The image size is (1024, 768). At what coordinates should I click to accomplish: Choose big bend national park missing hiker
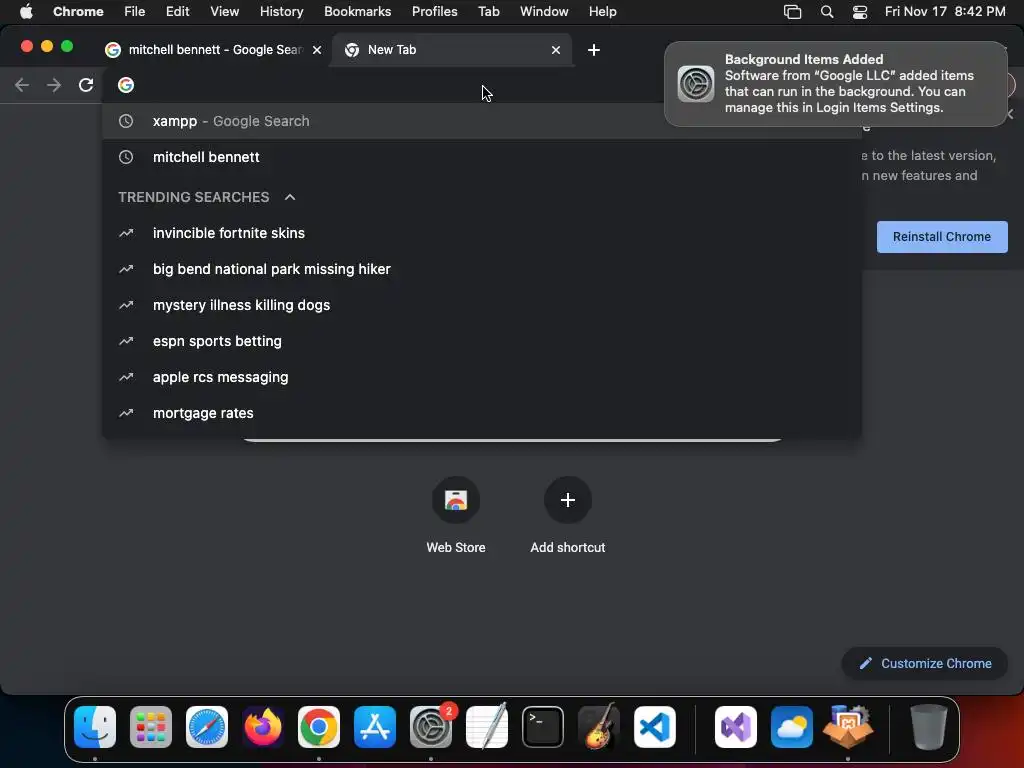[x=482, y=269]
